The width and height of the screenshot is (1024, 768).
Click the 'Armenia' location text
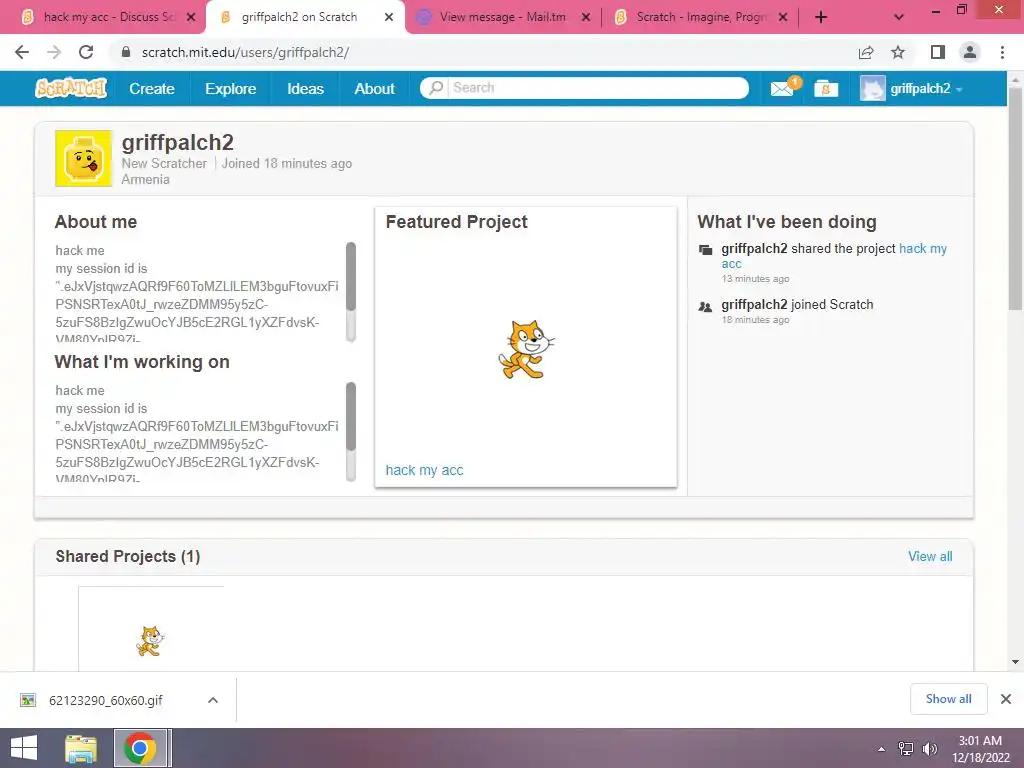pyautogui.click(x=146, y=180)
